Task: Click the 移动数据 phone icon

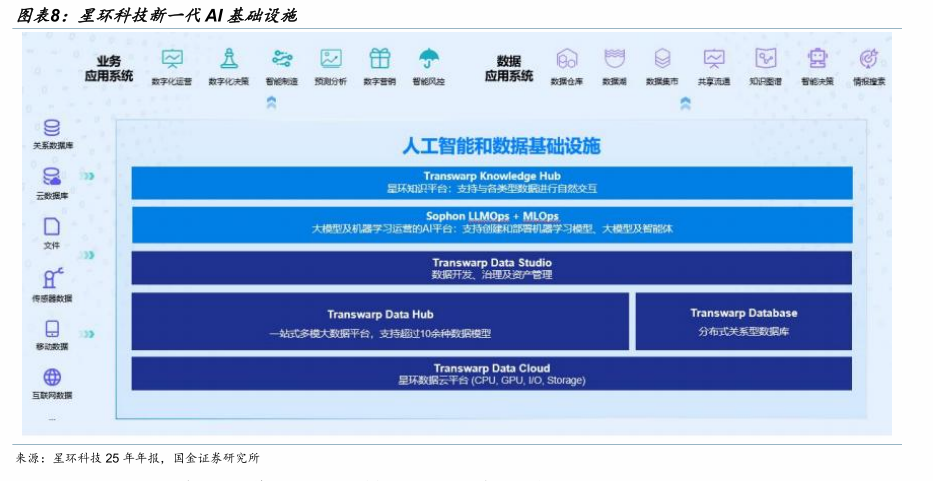Action: [52, 329]
